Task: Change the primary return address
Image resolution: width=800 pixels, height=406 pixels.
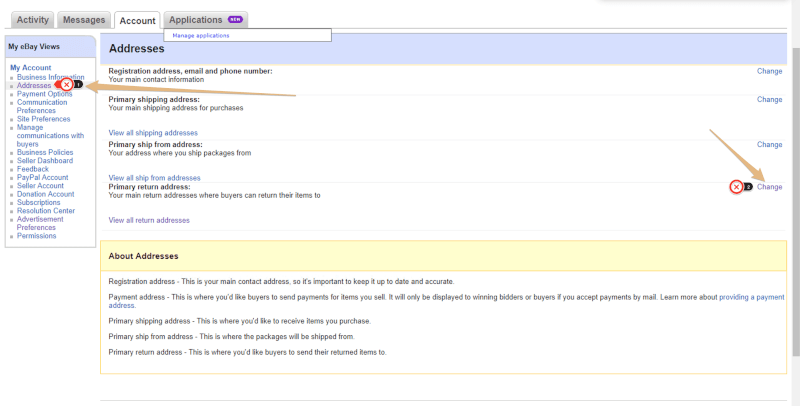Action: click(769, 187)
